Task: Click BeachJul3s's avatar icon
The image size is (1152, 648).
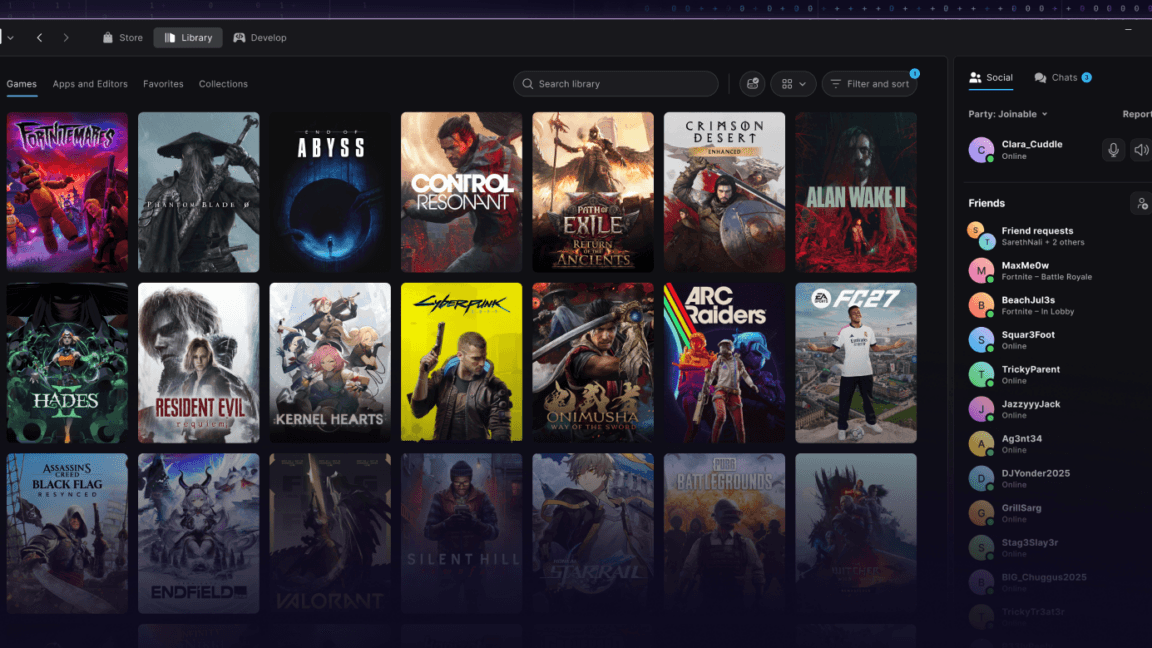Action: tap(981, 305)
